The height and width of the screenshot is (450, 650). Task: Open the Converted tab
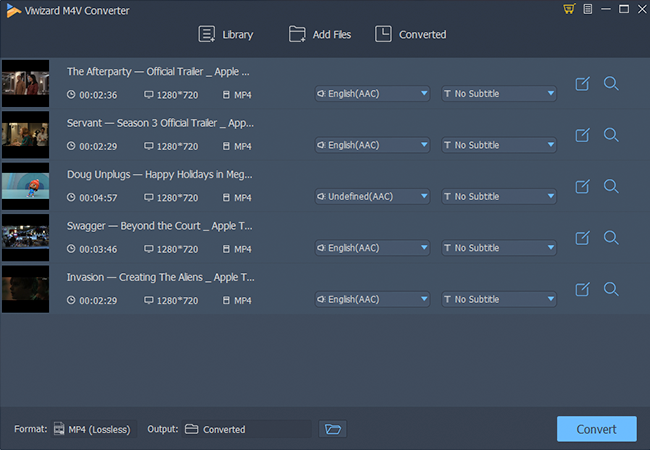[410, 34]
